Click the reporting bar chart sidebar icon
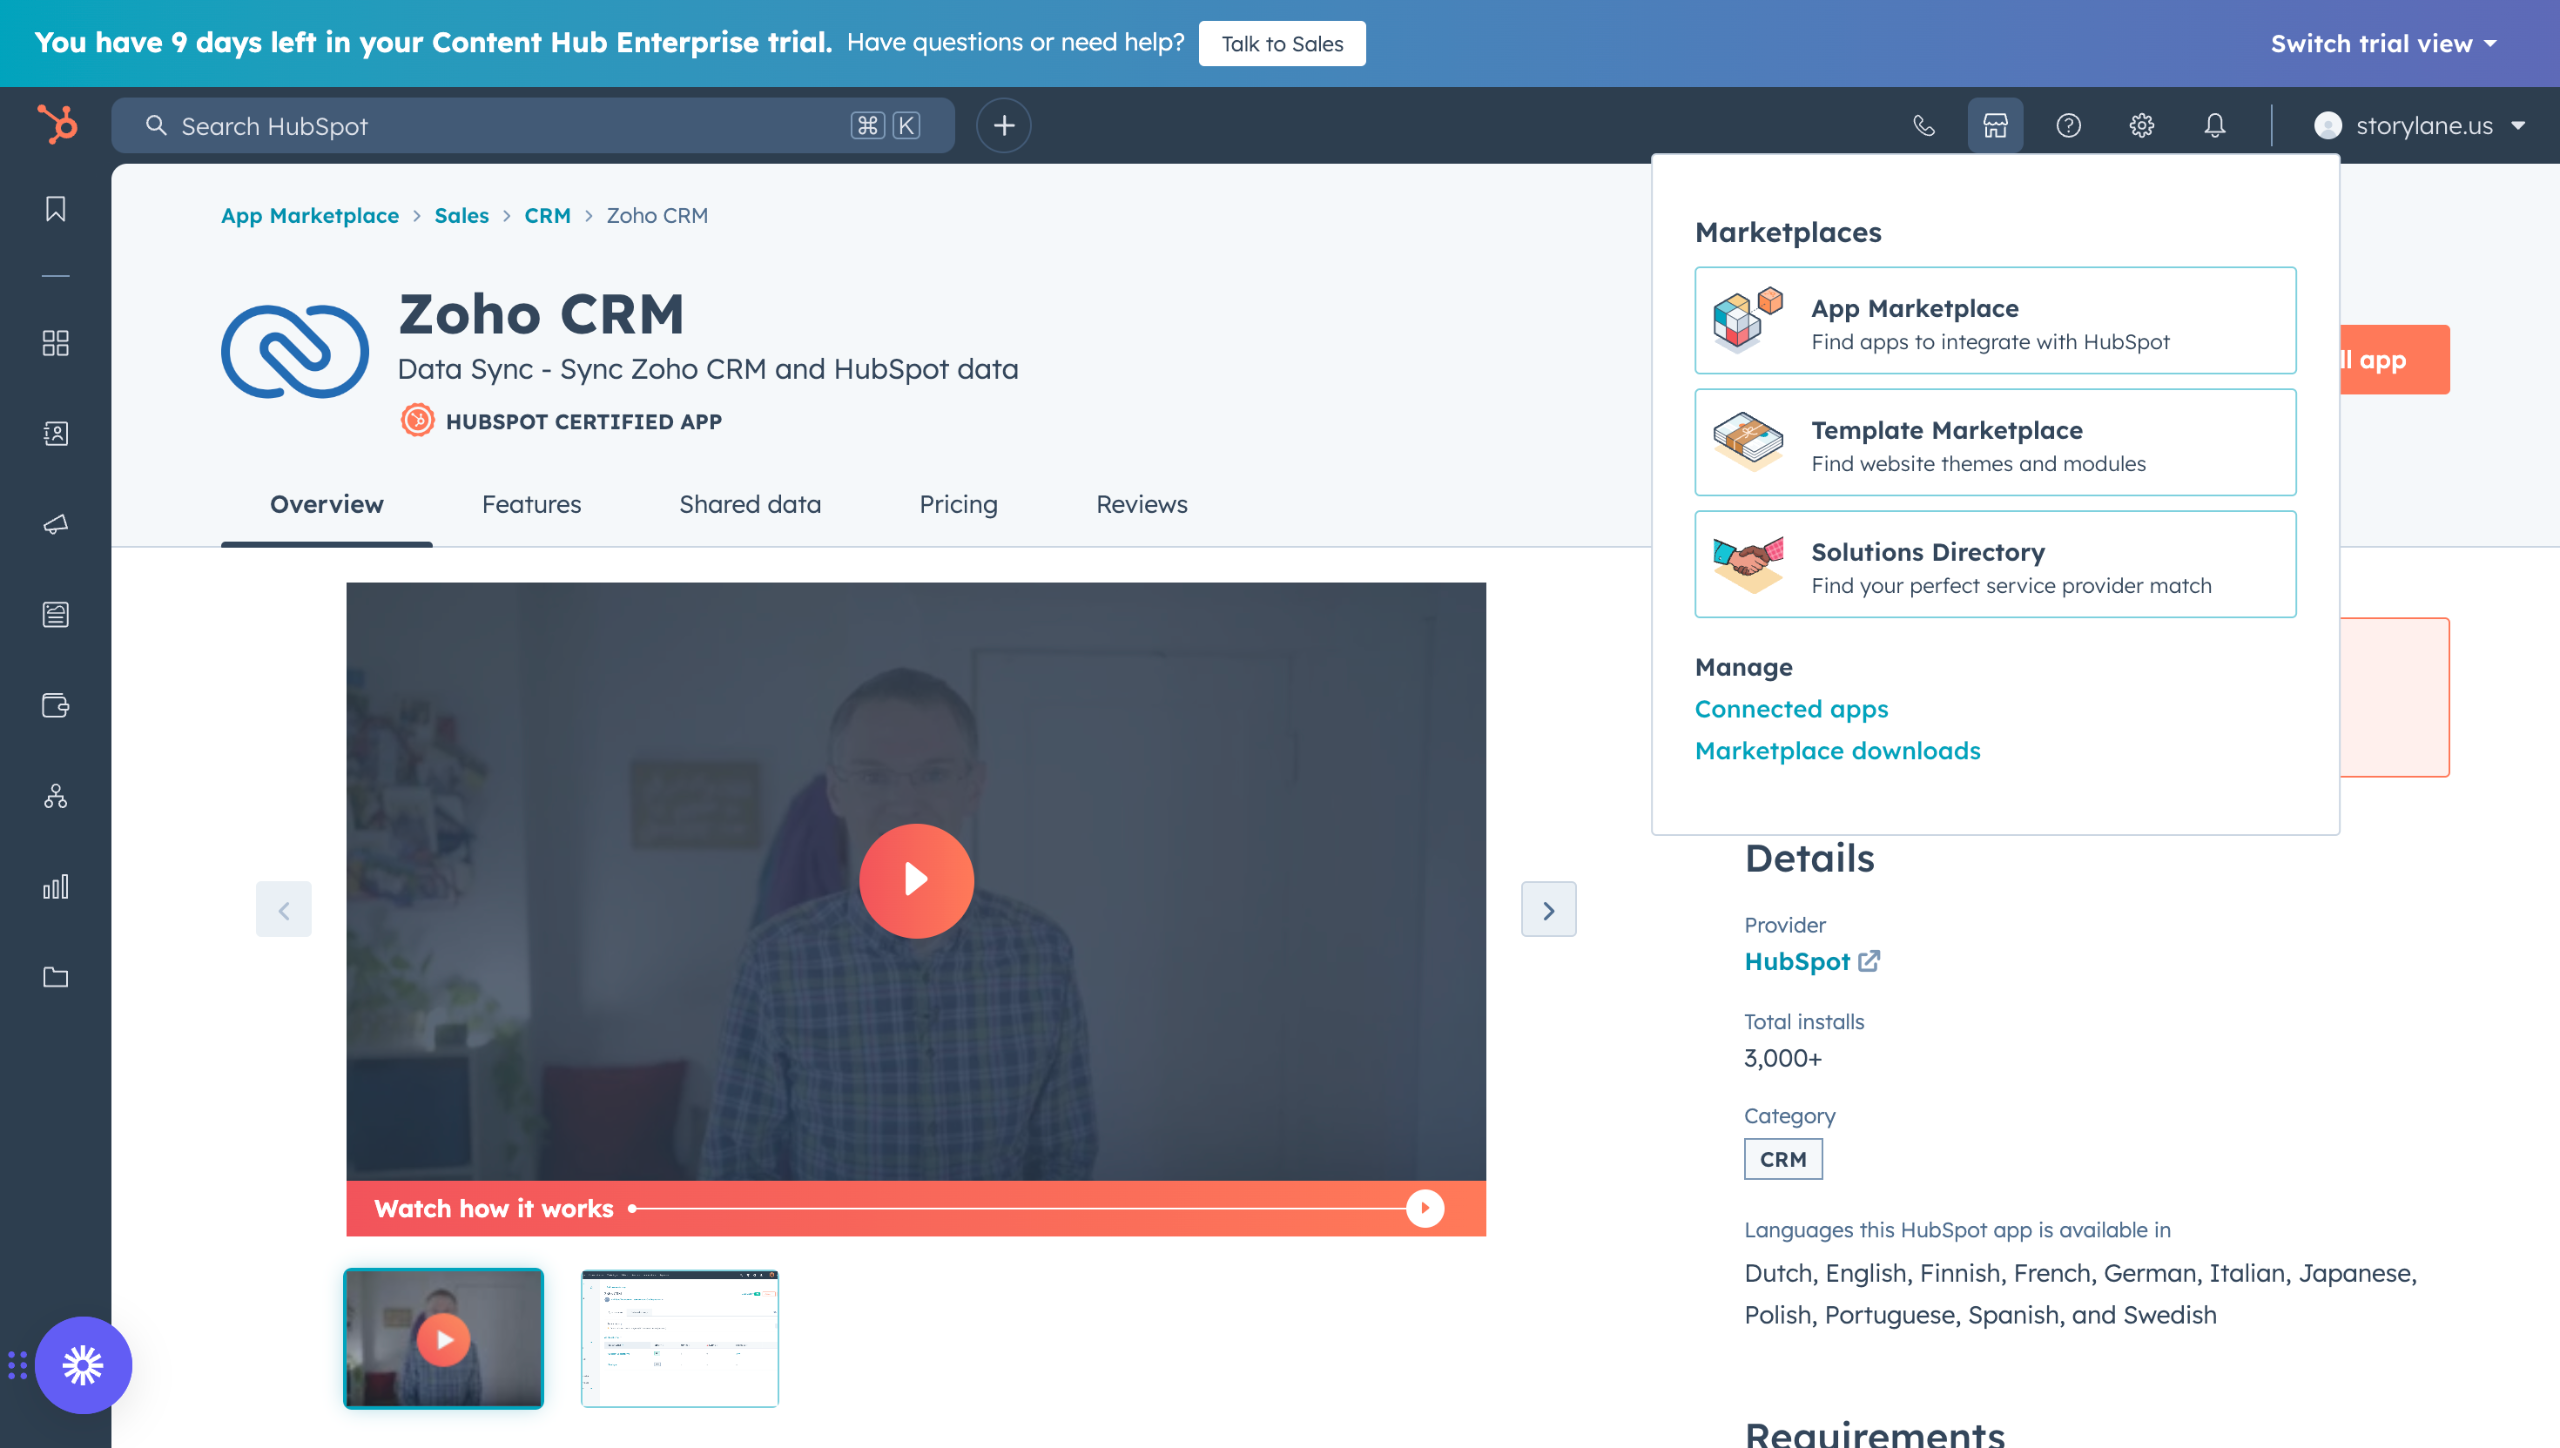Screen dimensions: 2560x1448 click(56, 887)
